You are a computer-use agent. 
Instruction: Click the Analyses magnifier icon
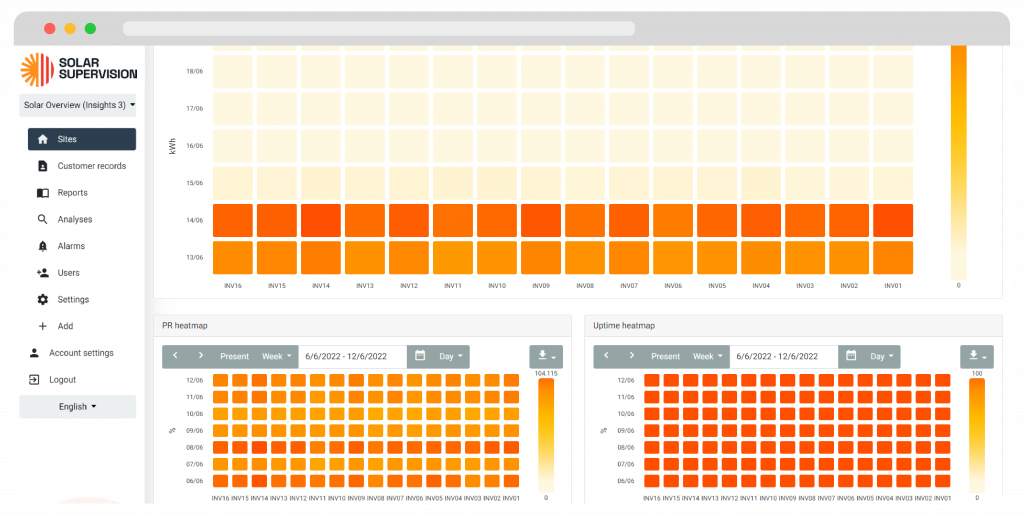coord(42,219)
